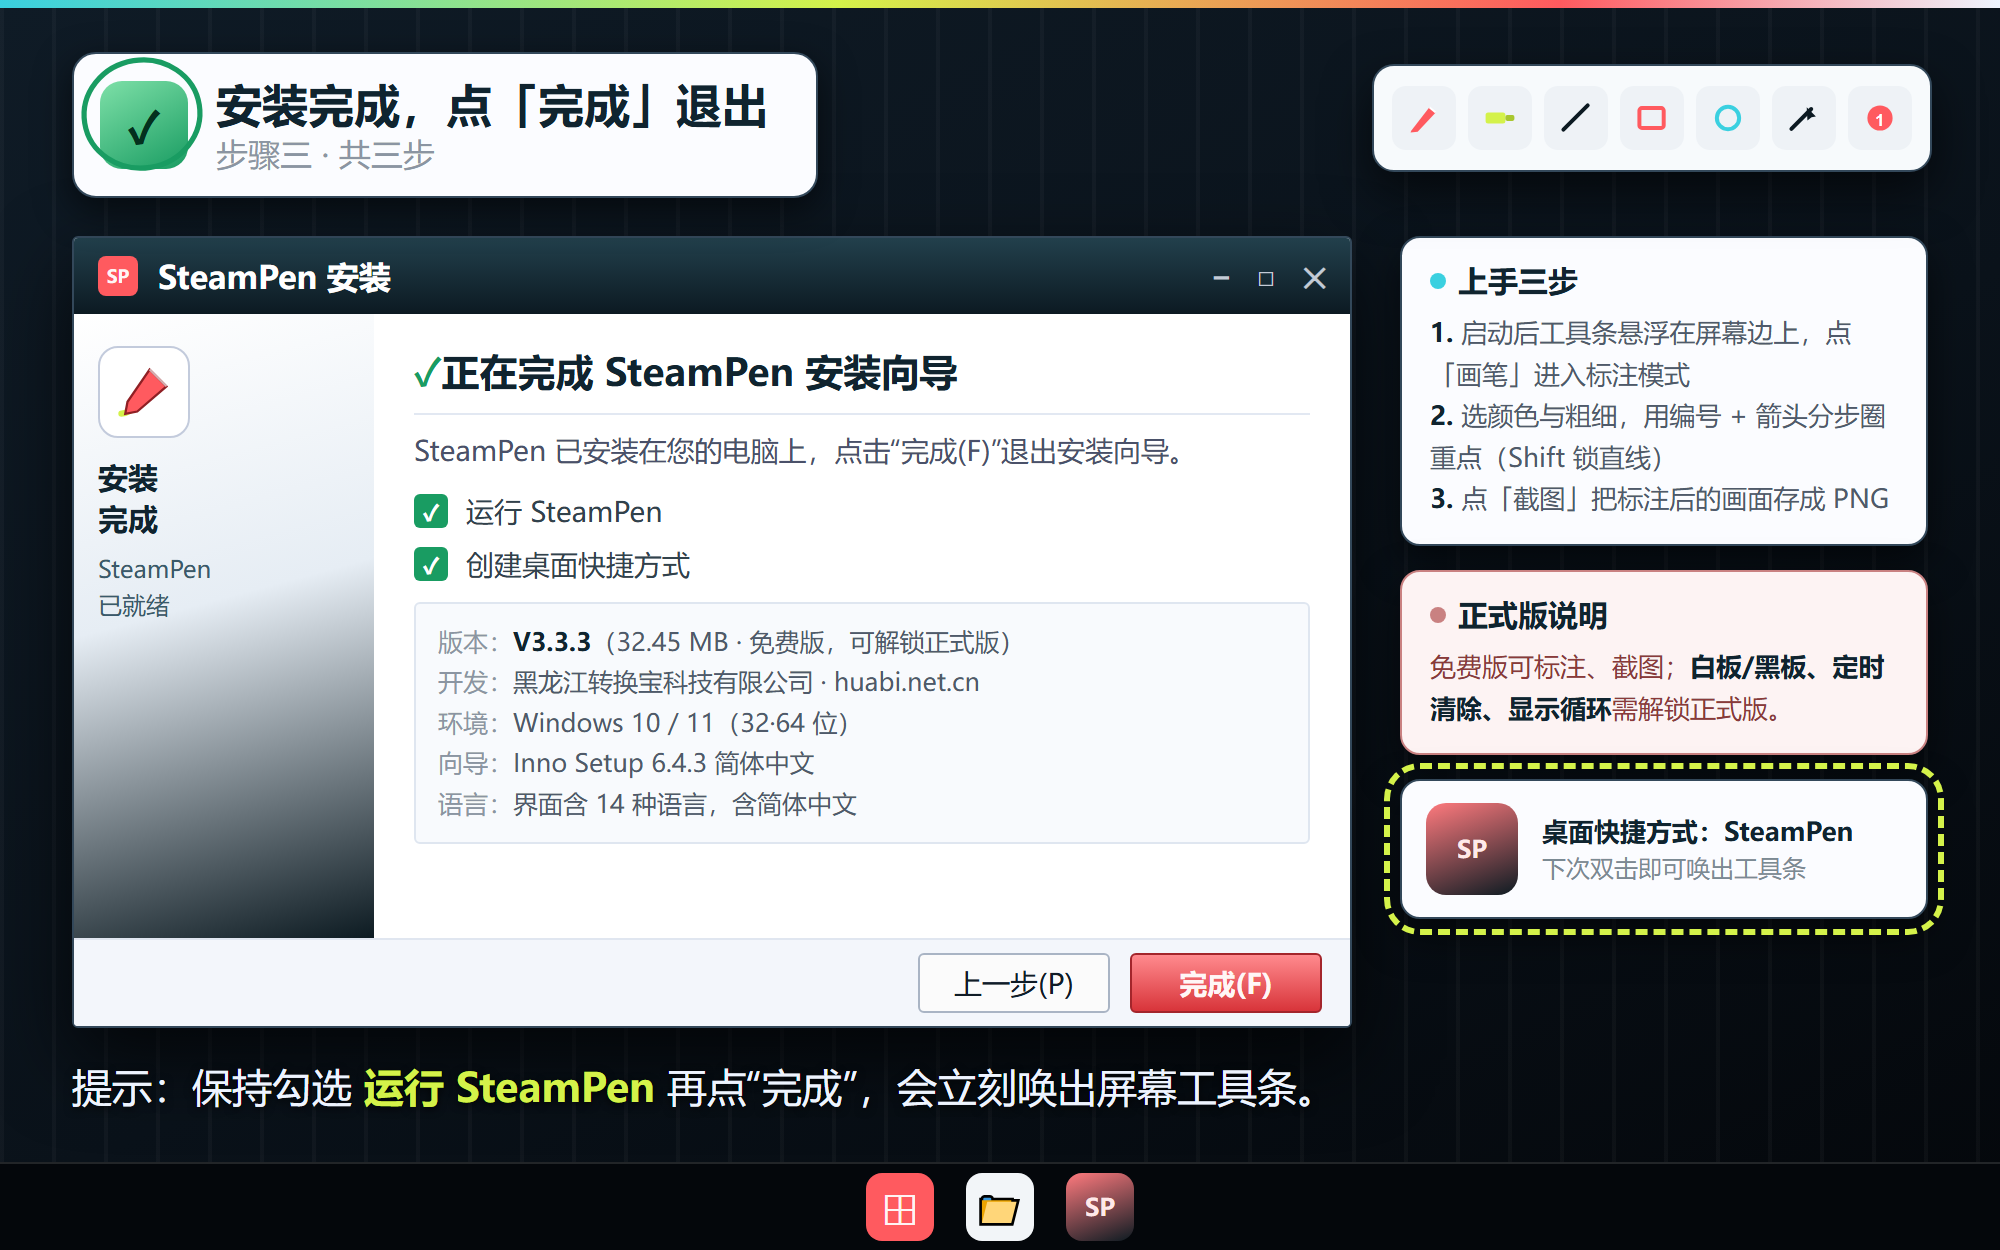The width and height of the screenshot is (2000, 1250).
Task: Click the green checkmark step badge
Action: pyautogui.click(x=143, y=124)
